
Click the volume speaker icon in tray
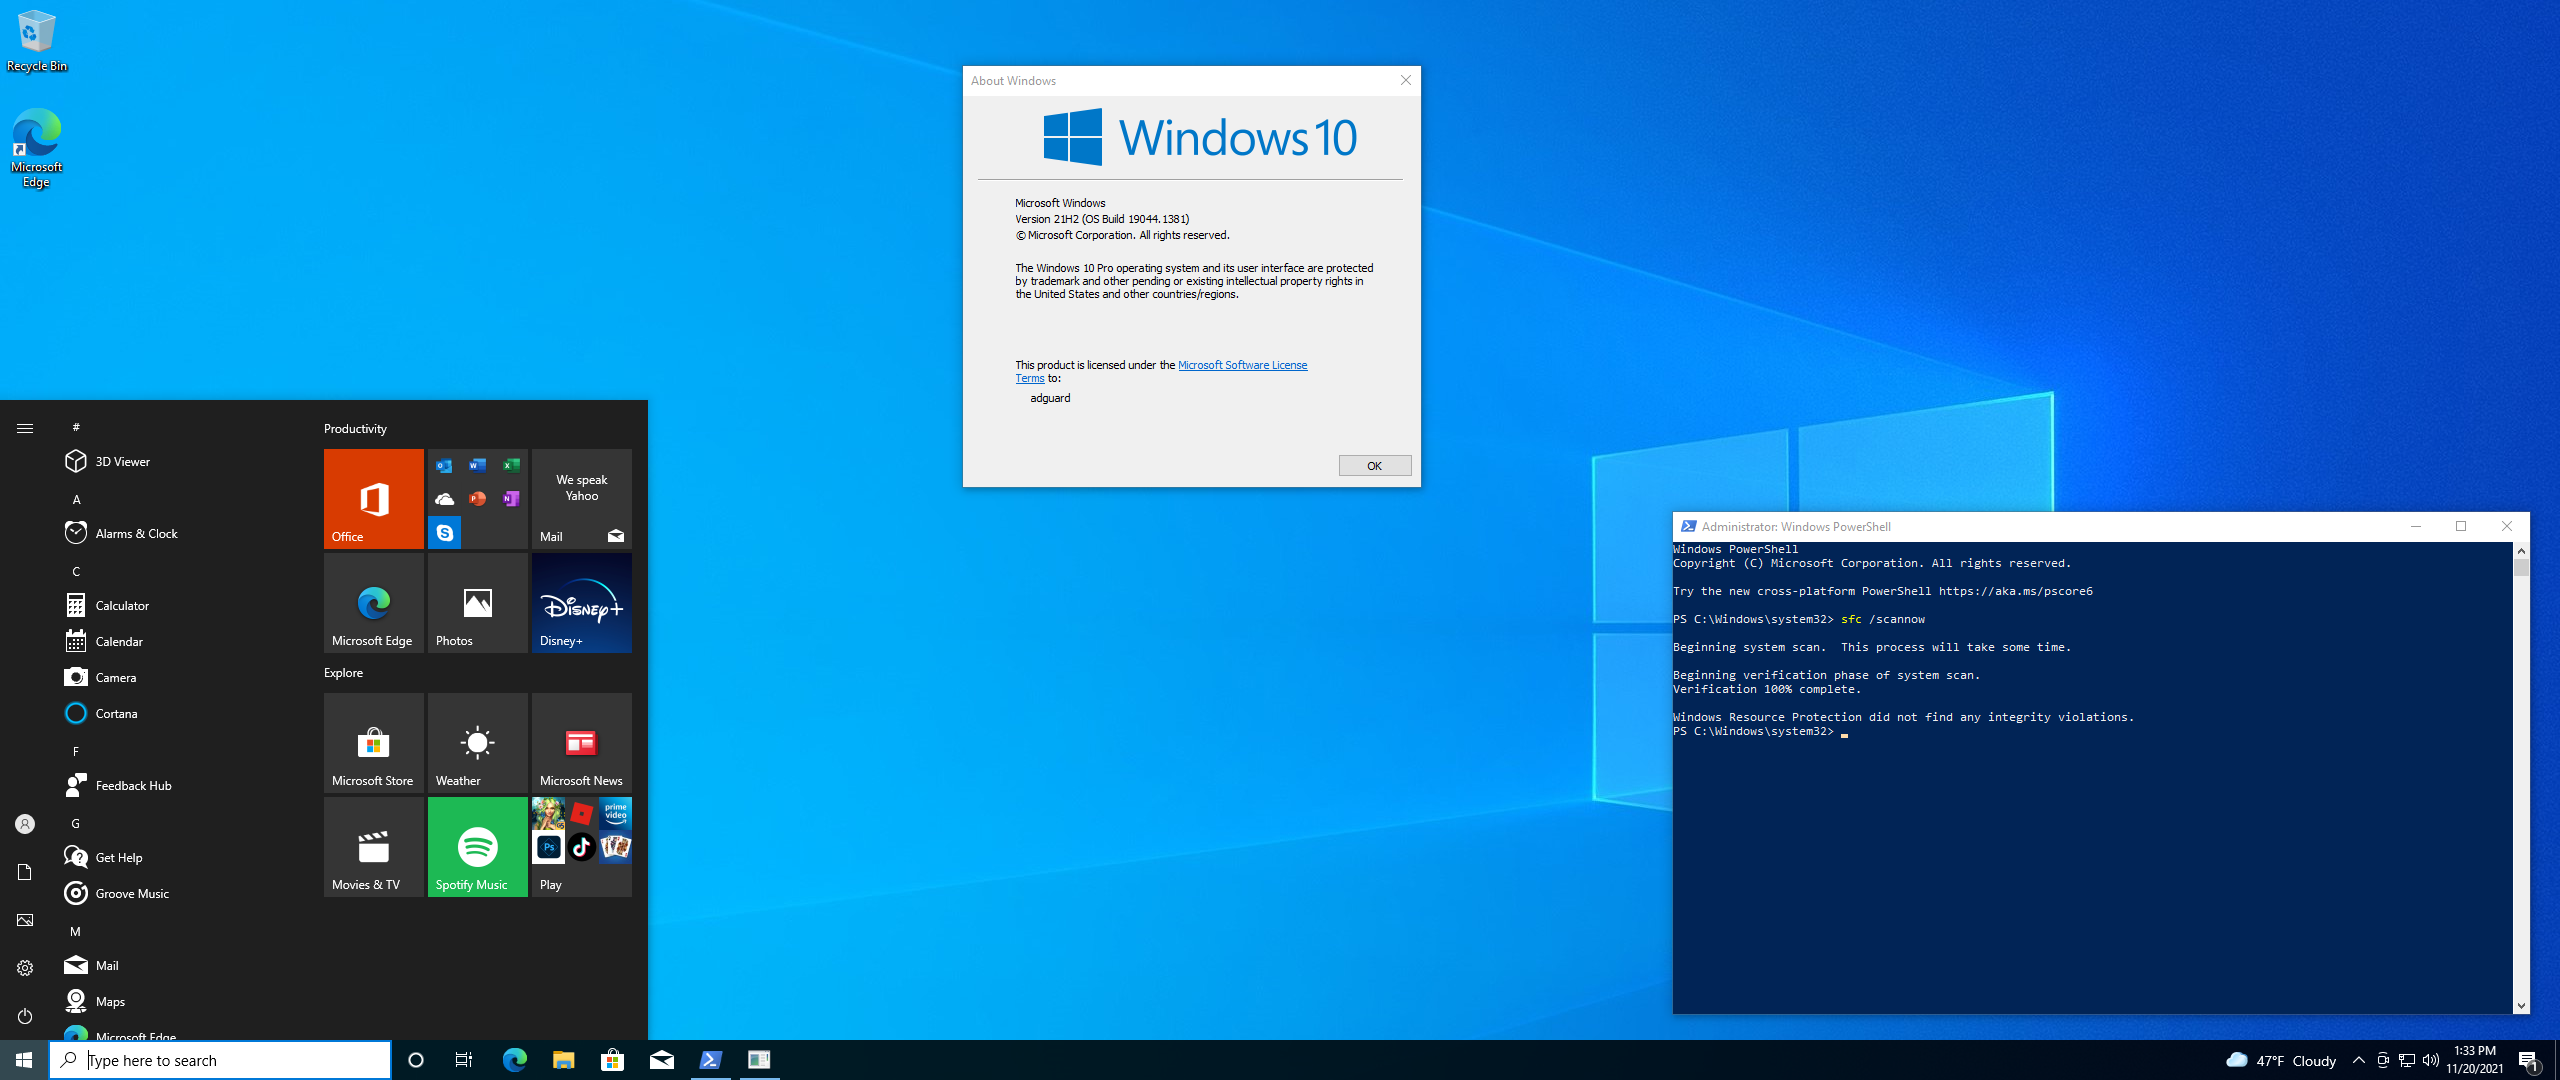pos(2431,1060)
